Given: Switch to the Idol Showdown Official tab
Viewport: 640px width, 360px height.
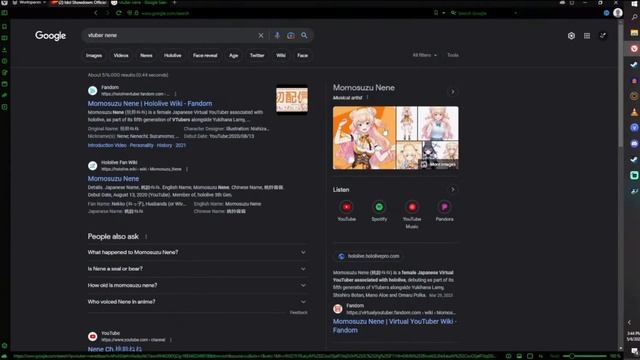Looking at the screenshot, I should [78, 2].
